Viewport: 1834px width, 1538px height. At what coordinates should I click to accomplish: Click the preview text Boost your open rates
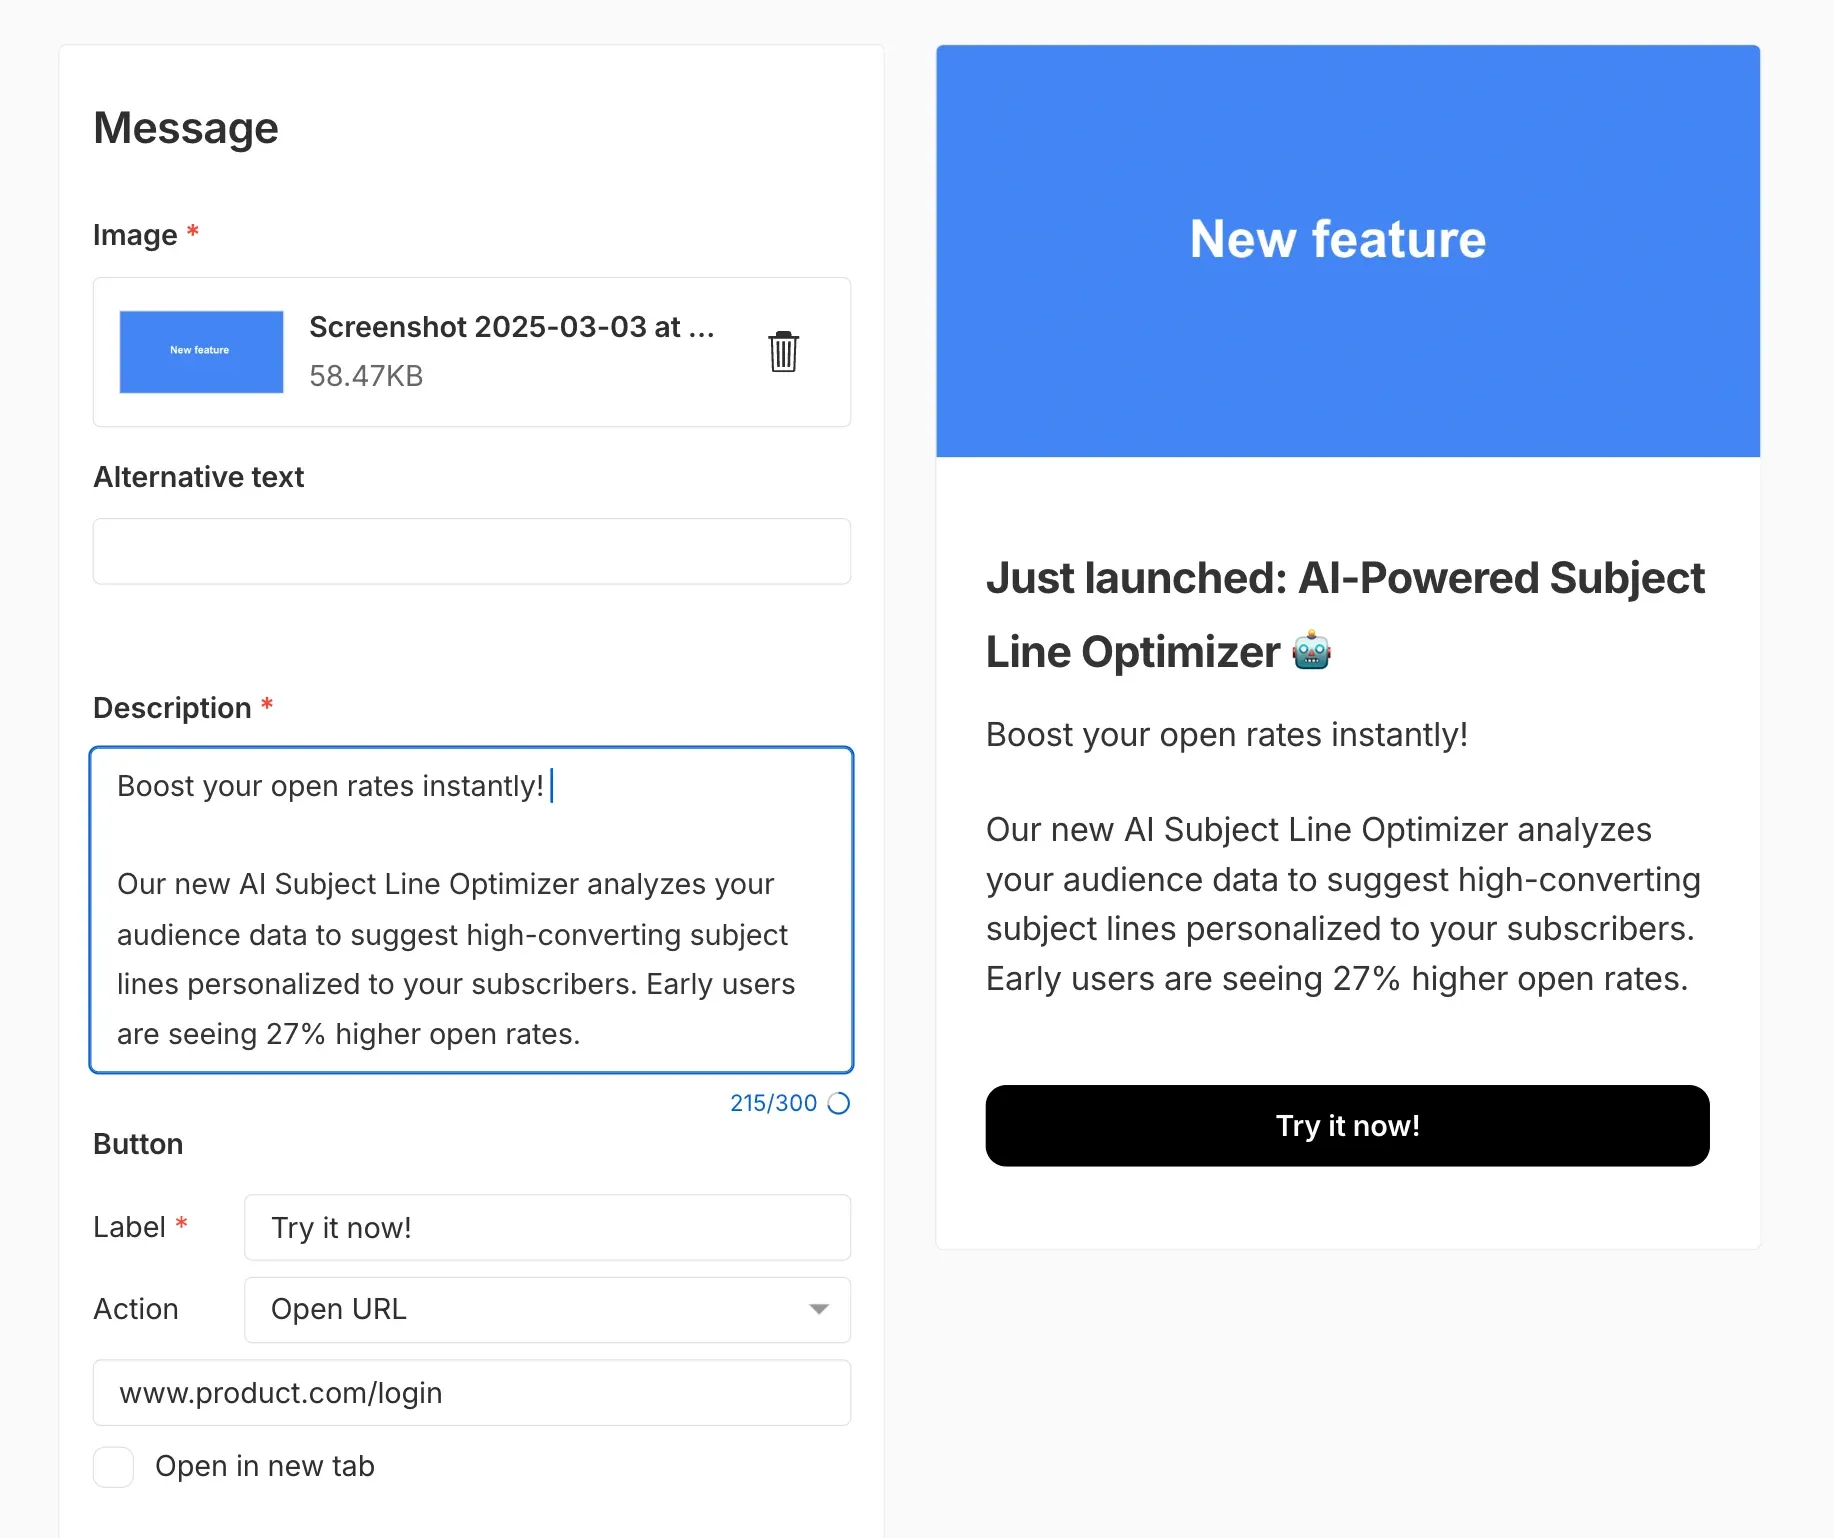(x=1227, y=735)
